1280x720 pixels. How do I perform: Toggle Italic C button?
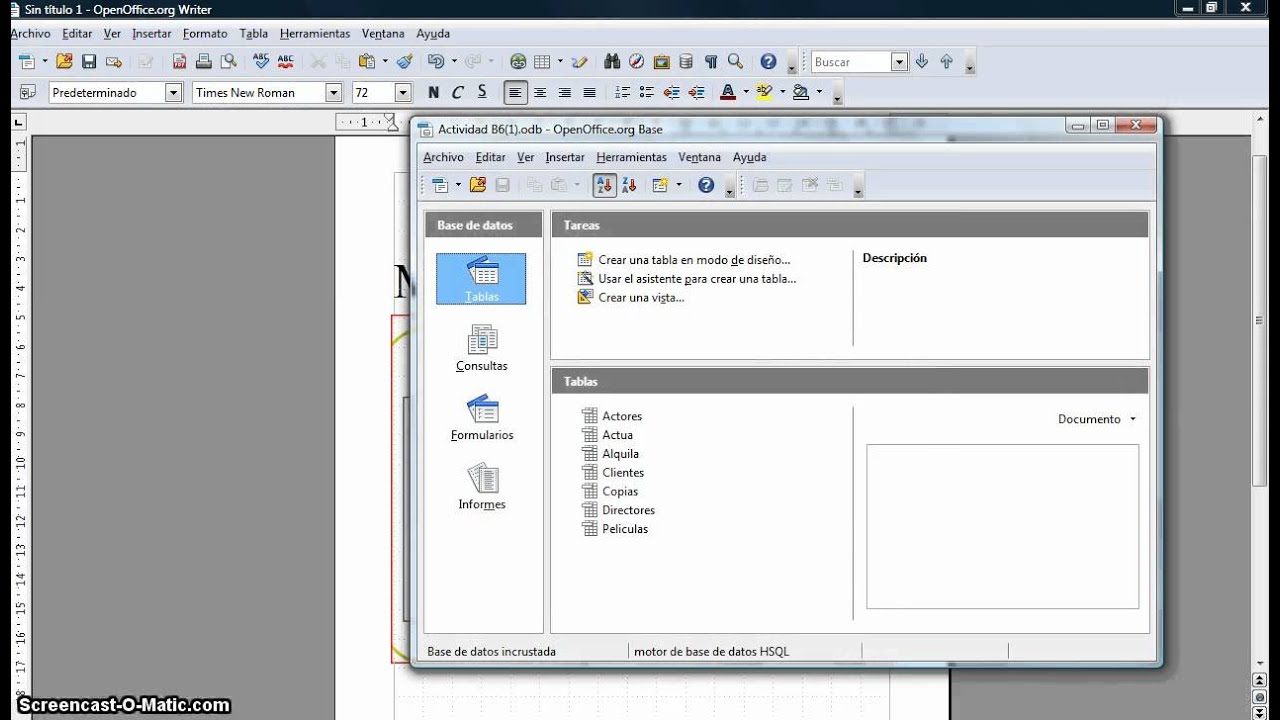(458, 92)
